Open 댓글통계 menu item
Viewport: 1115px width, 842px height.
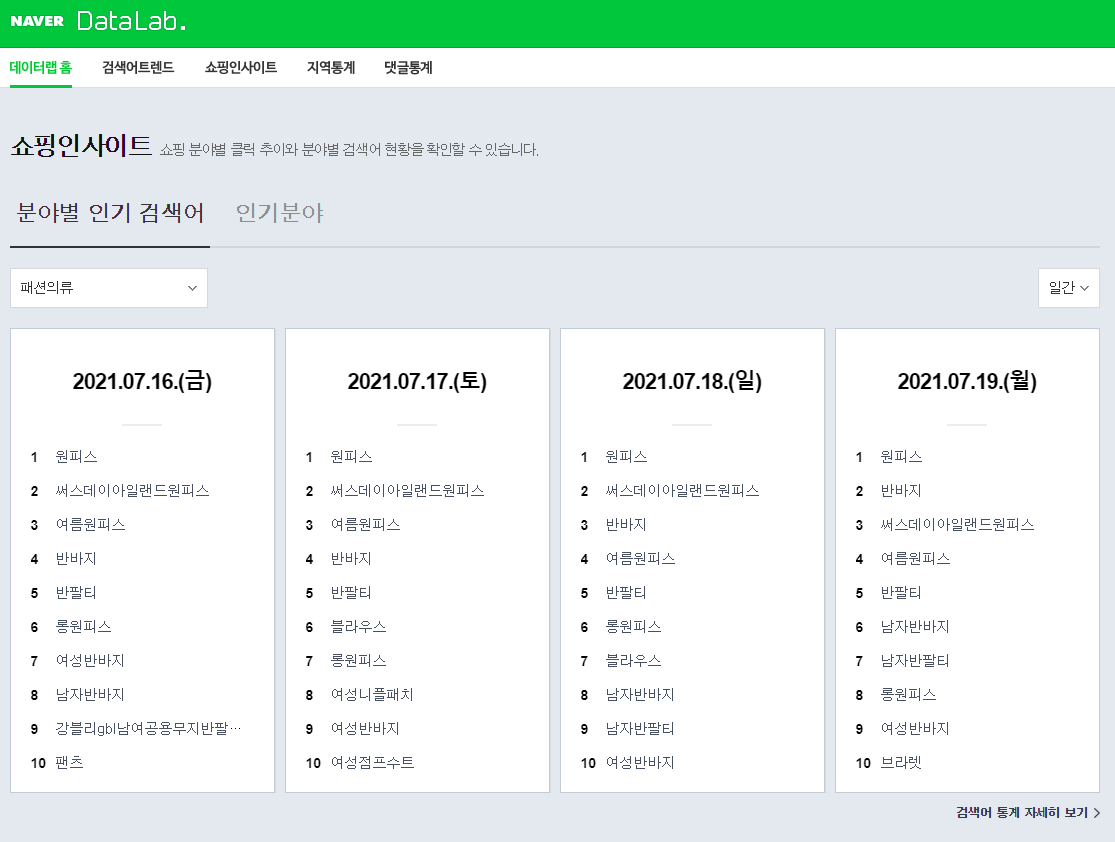[x=408, y=68]
